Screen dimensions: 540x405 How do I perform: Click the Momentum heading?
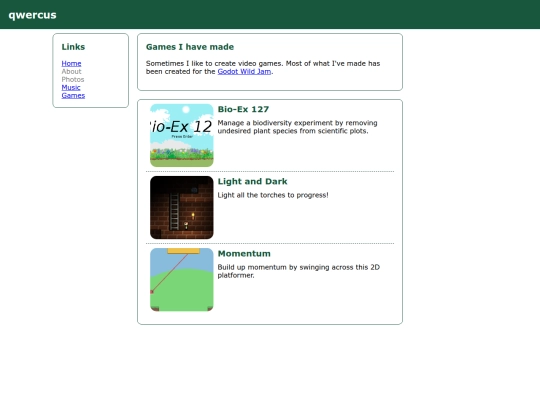click(x=244, y=253)
